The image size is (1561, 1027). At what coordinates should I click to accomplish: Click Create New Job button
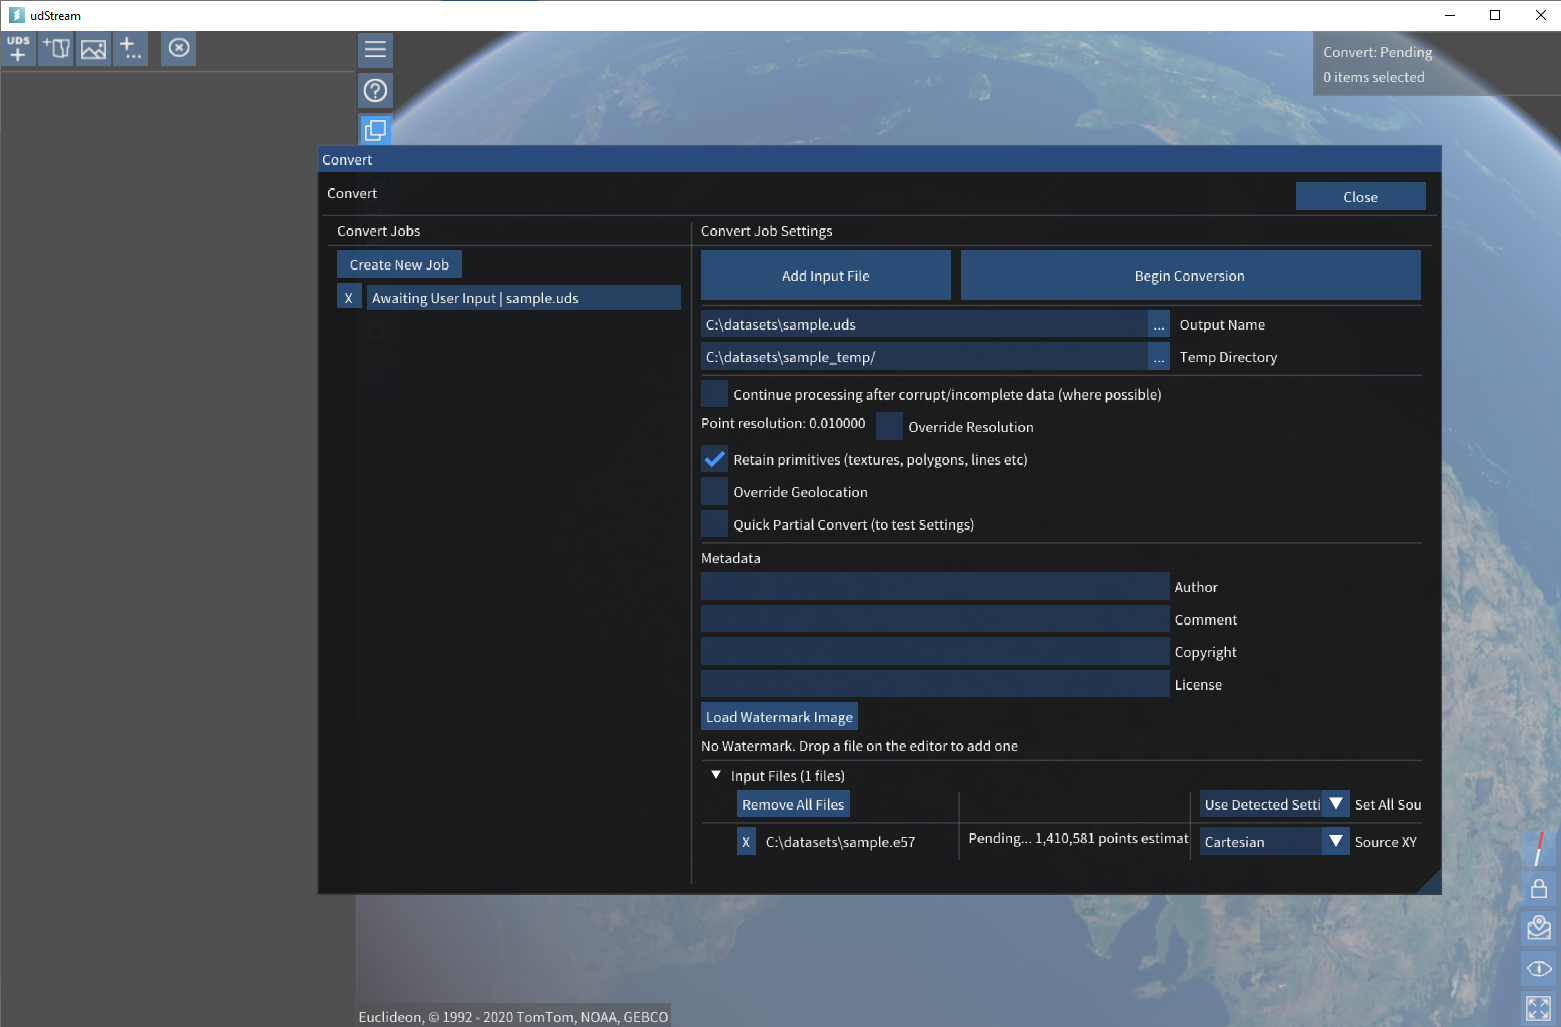coord(400,265)
